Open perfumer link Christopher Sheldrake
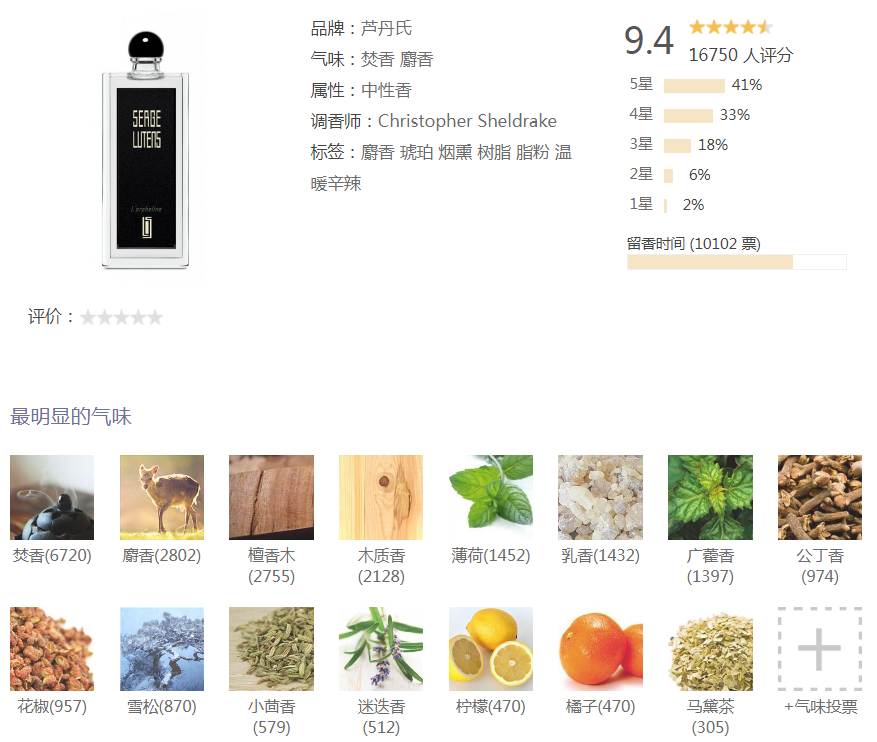Viewport: 877px width, 742px height. 467,121
